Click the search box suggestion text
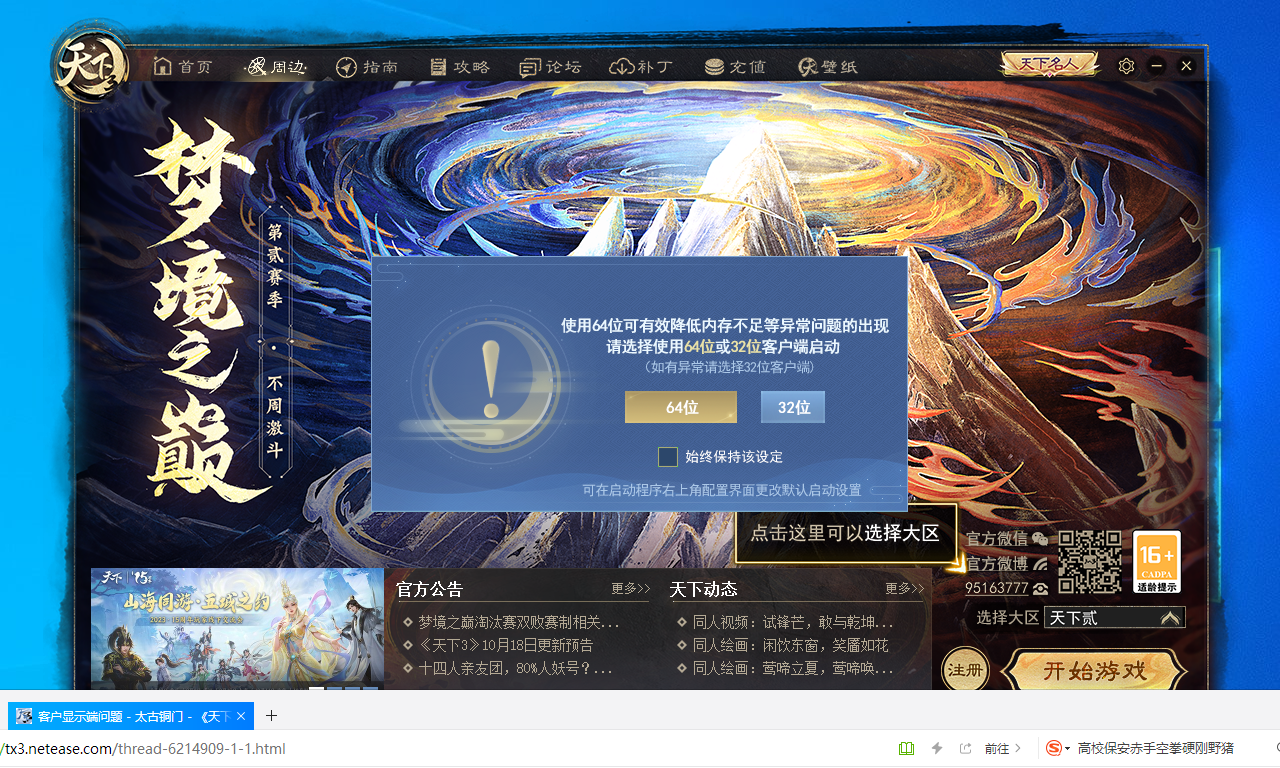Viewport: 1280px width, 768px height. [1155, 748]
